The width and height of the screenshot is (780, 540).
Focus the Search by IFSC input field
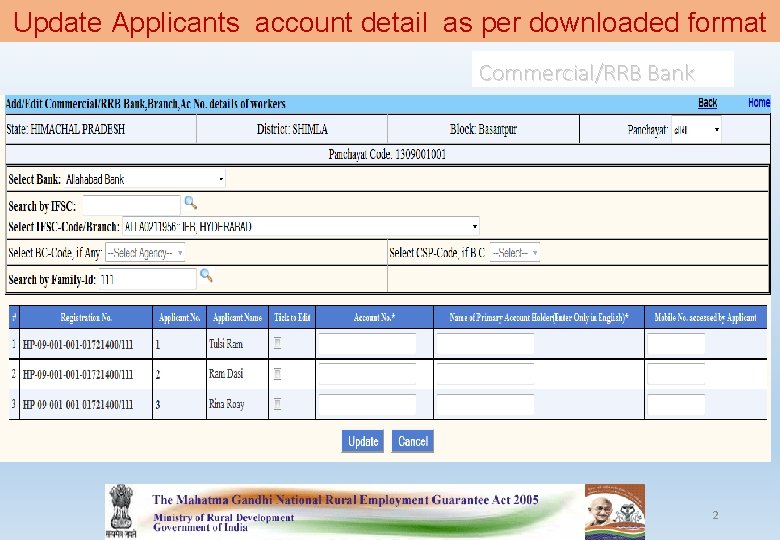[x=132, y=205]
